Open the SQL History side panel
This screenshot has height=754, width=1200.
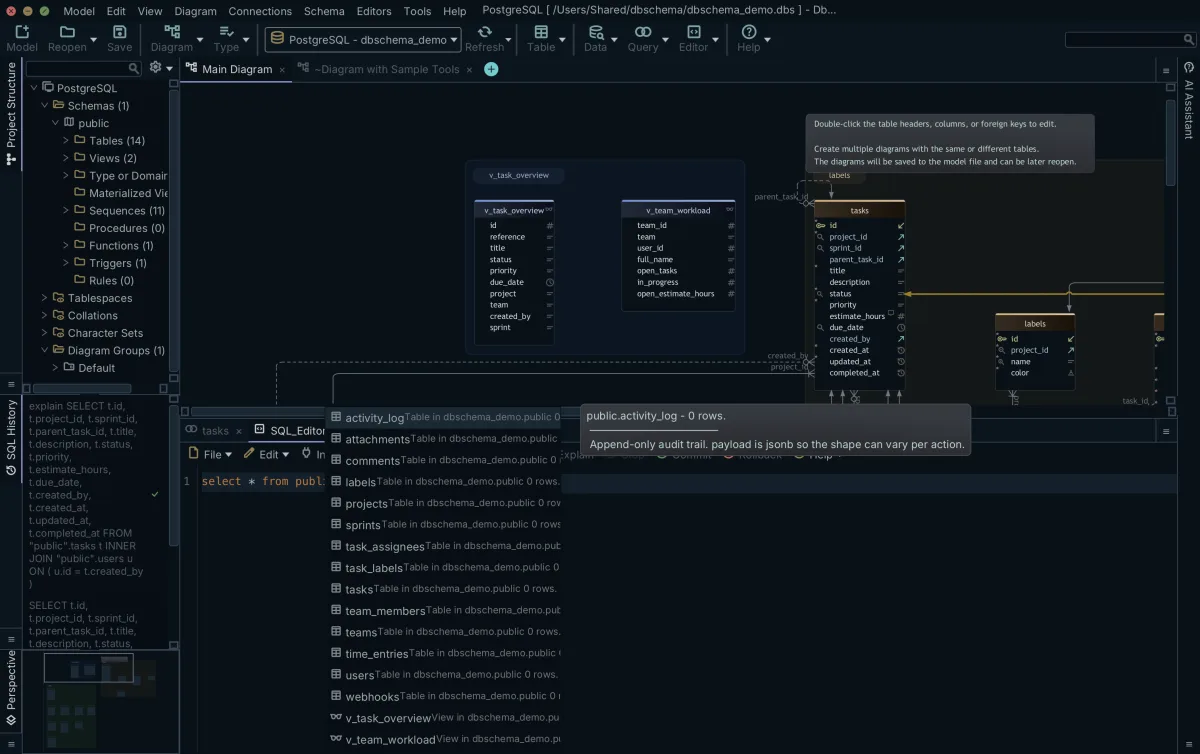(x=11, y=437)
